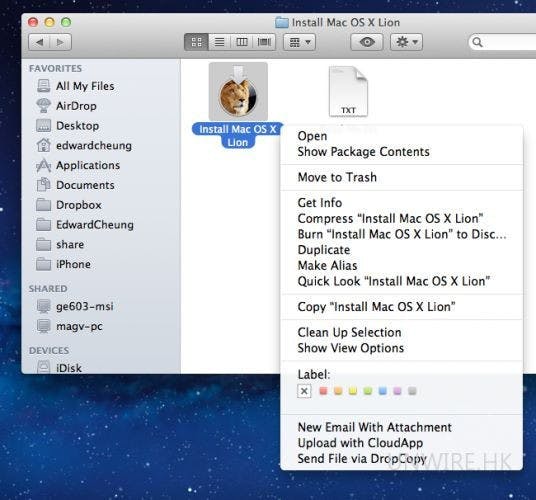536x500 pixels.
Task: Choose Send File via DropCopy
Action: pyautogui.click(x=402, y=459)
